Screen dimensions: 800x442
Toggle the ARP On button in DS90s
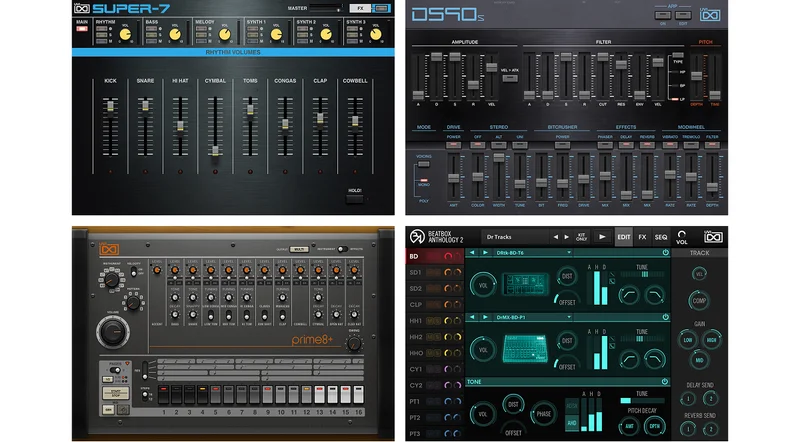(663, 15)
